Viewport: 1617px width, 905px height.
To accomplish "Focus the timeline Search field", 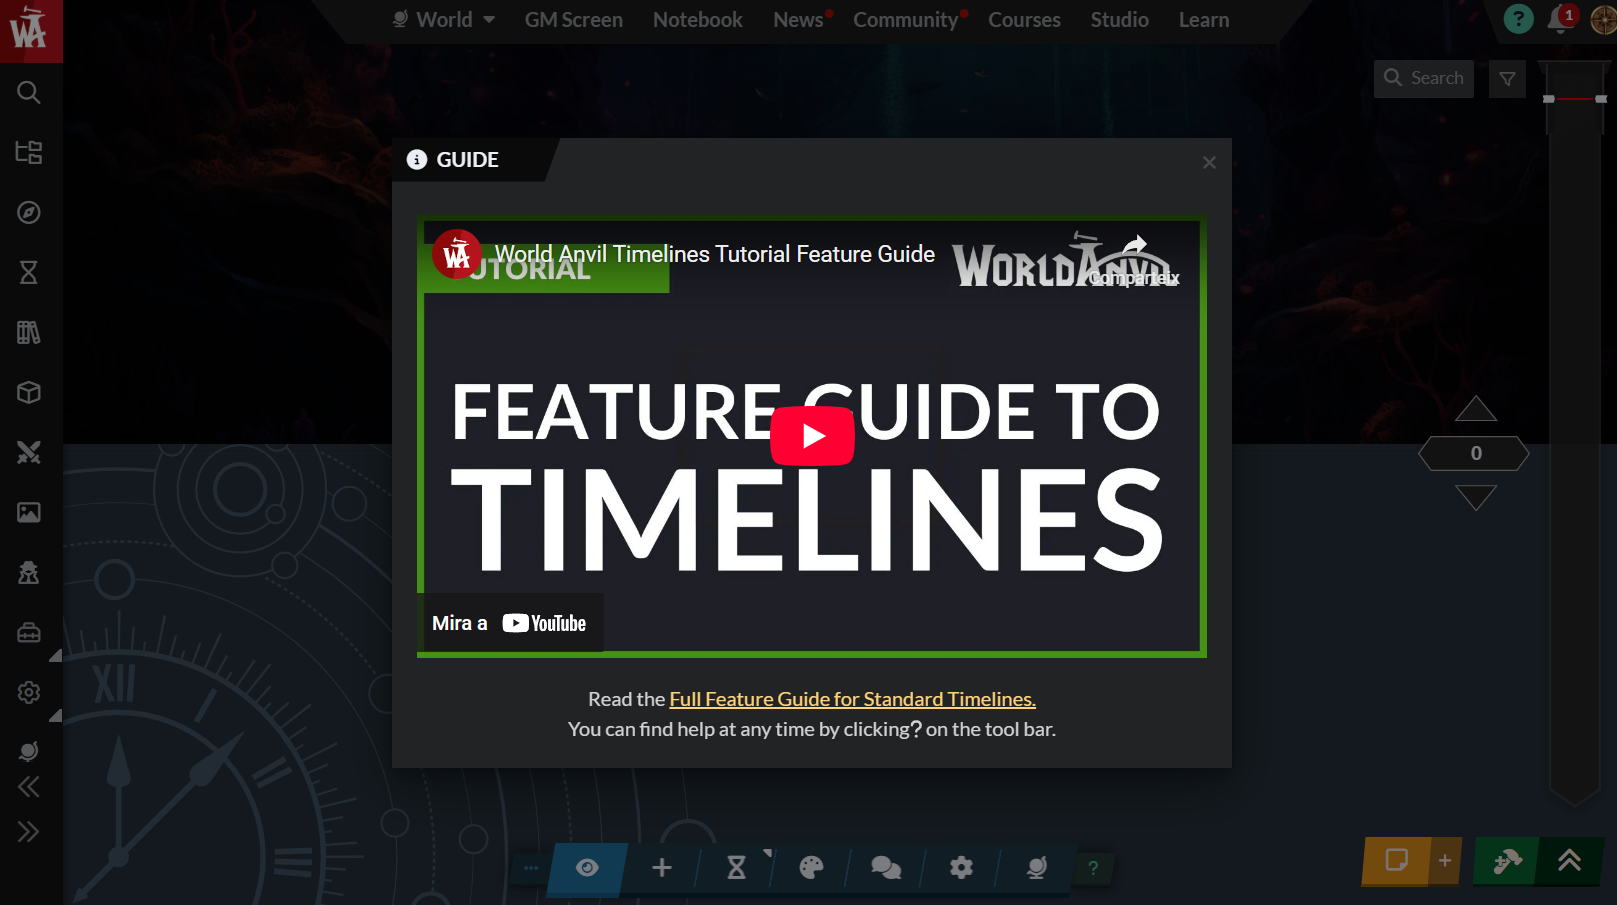I will (x=1424, y=78).
